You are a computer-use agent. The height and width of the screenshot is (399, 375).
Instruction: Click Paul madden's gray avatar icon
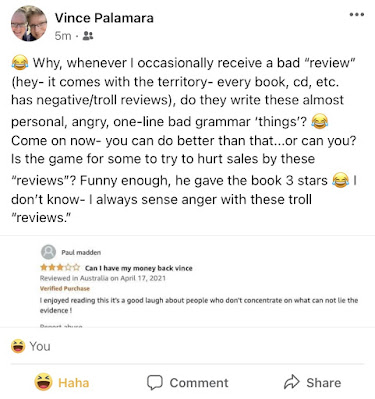pos(49,252)
